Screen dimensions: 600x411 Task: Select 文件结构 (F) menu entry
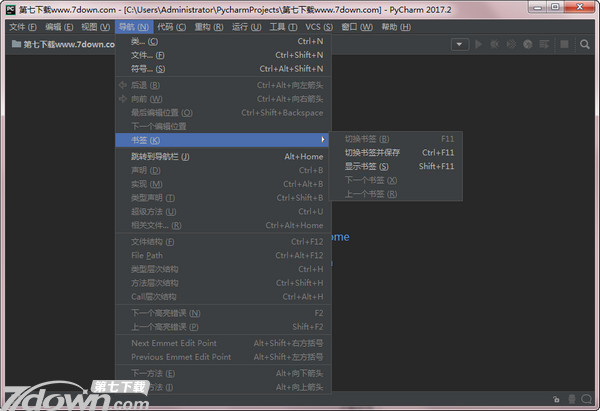[x=223, y=241]
